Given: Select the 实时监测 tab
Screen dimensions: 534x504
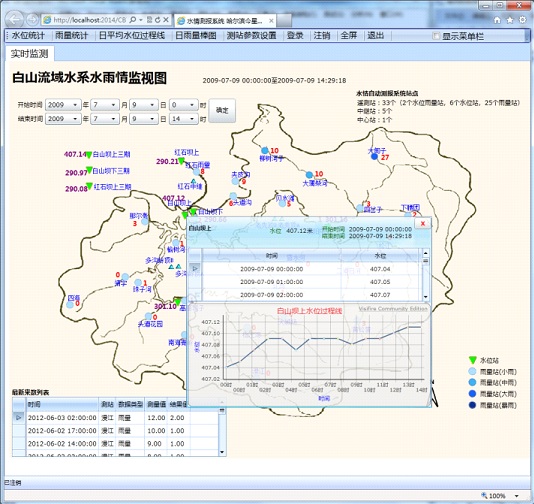Looking at the screenshot, I should click(29, 54).
